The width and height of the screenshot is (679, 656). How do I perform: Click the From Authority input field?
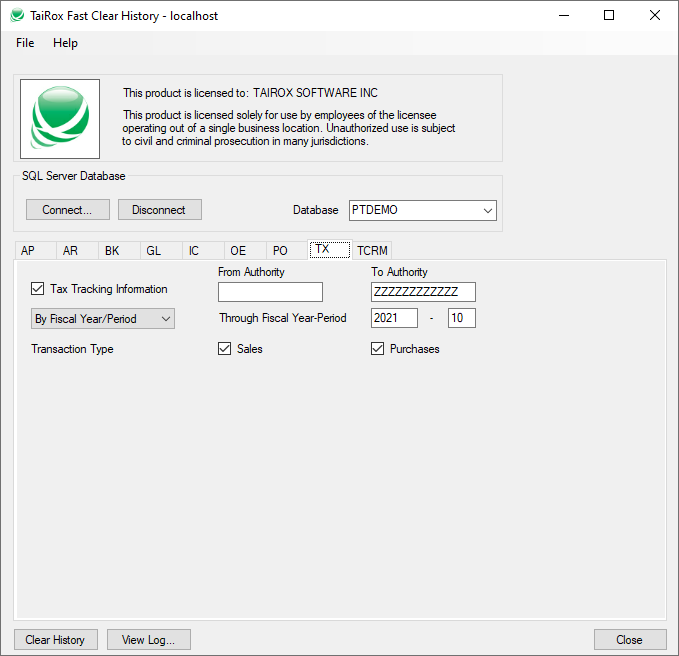pos(270,292)
